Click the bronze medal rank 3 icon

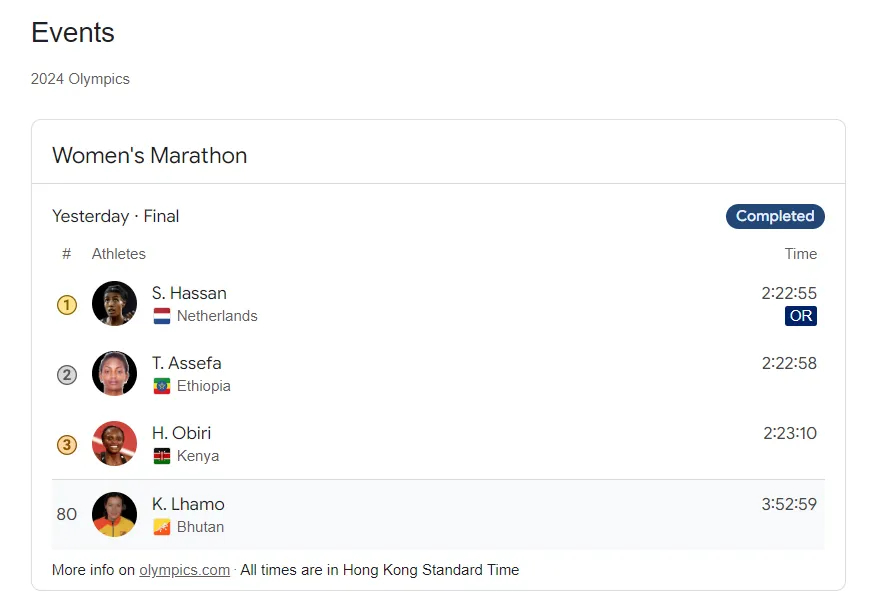(x=67, y=445)
